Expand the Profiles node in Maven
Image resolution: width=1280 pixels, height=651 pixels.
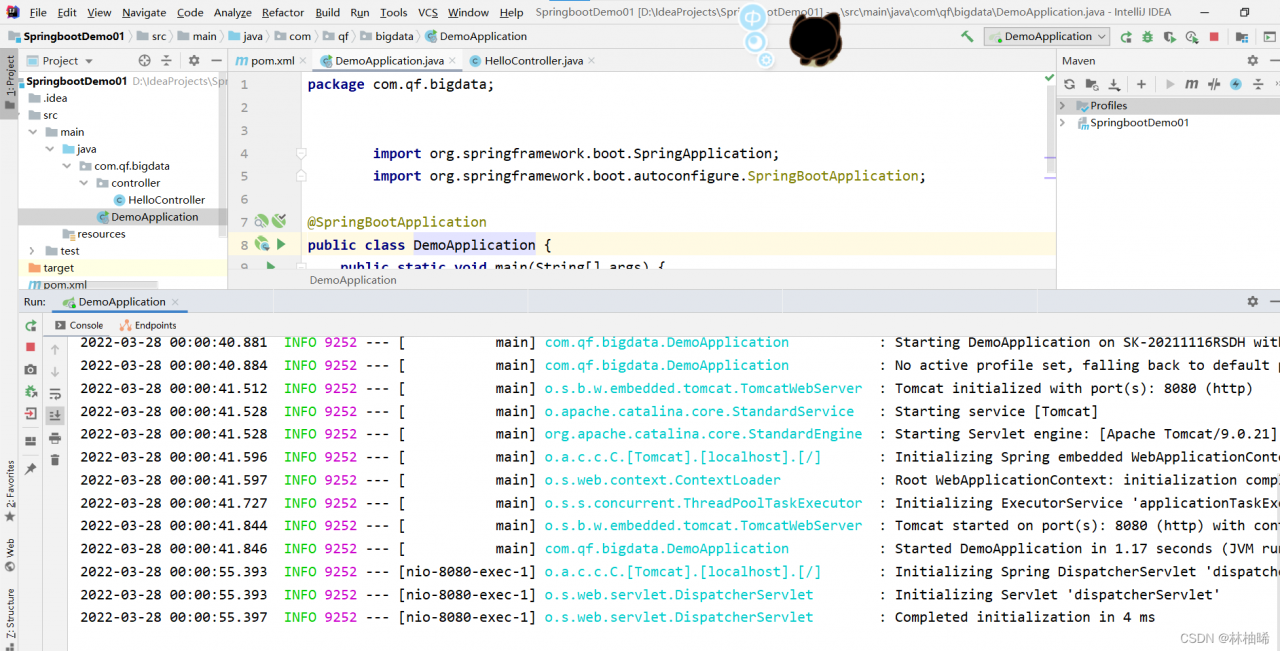click(1063, 105)
